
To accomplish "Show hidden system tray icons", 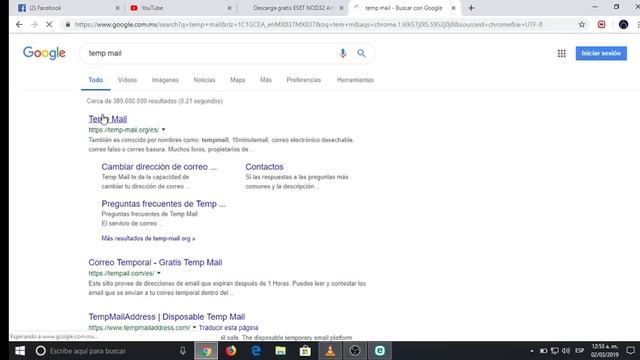I will pos(532,351).
